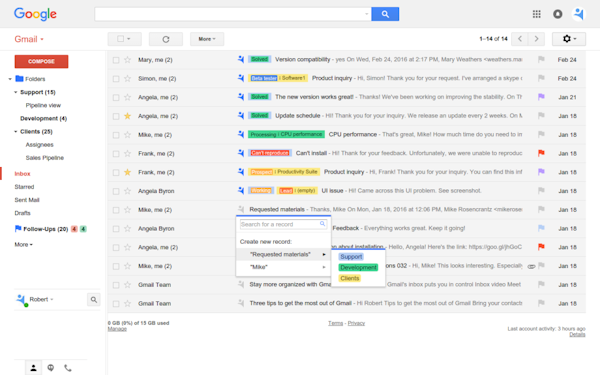Open the Google apps grid icon

coord(536,14)
